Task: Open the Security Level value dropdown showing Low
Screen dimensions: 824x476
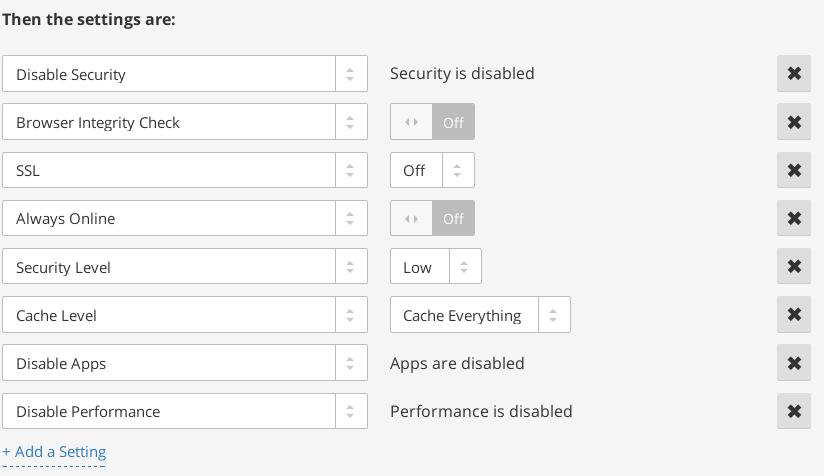Action: (x=436, y=267)
